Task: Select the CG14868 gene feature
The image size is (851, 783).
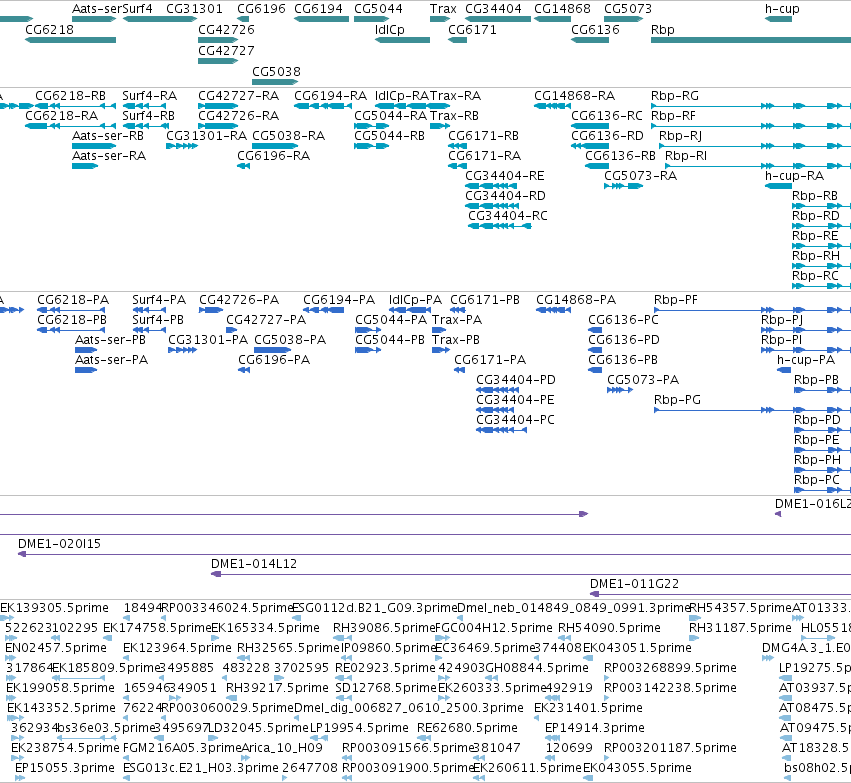Action: click(552, 19)
